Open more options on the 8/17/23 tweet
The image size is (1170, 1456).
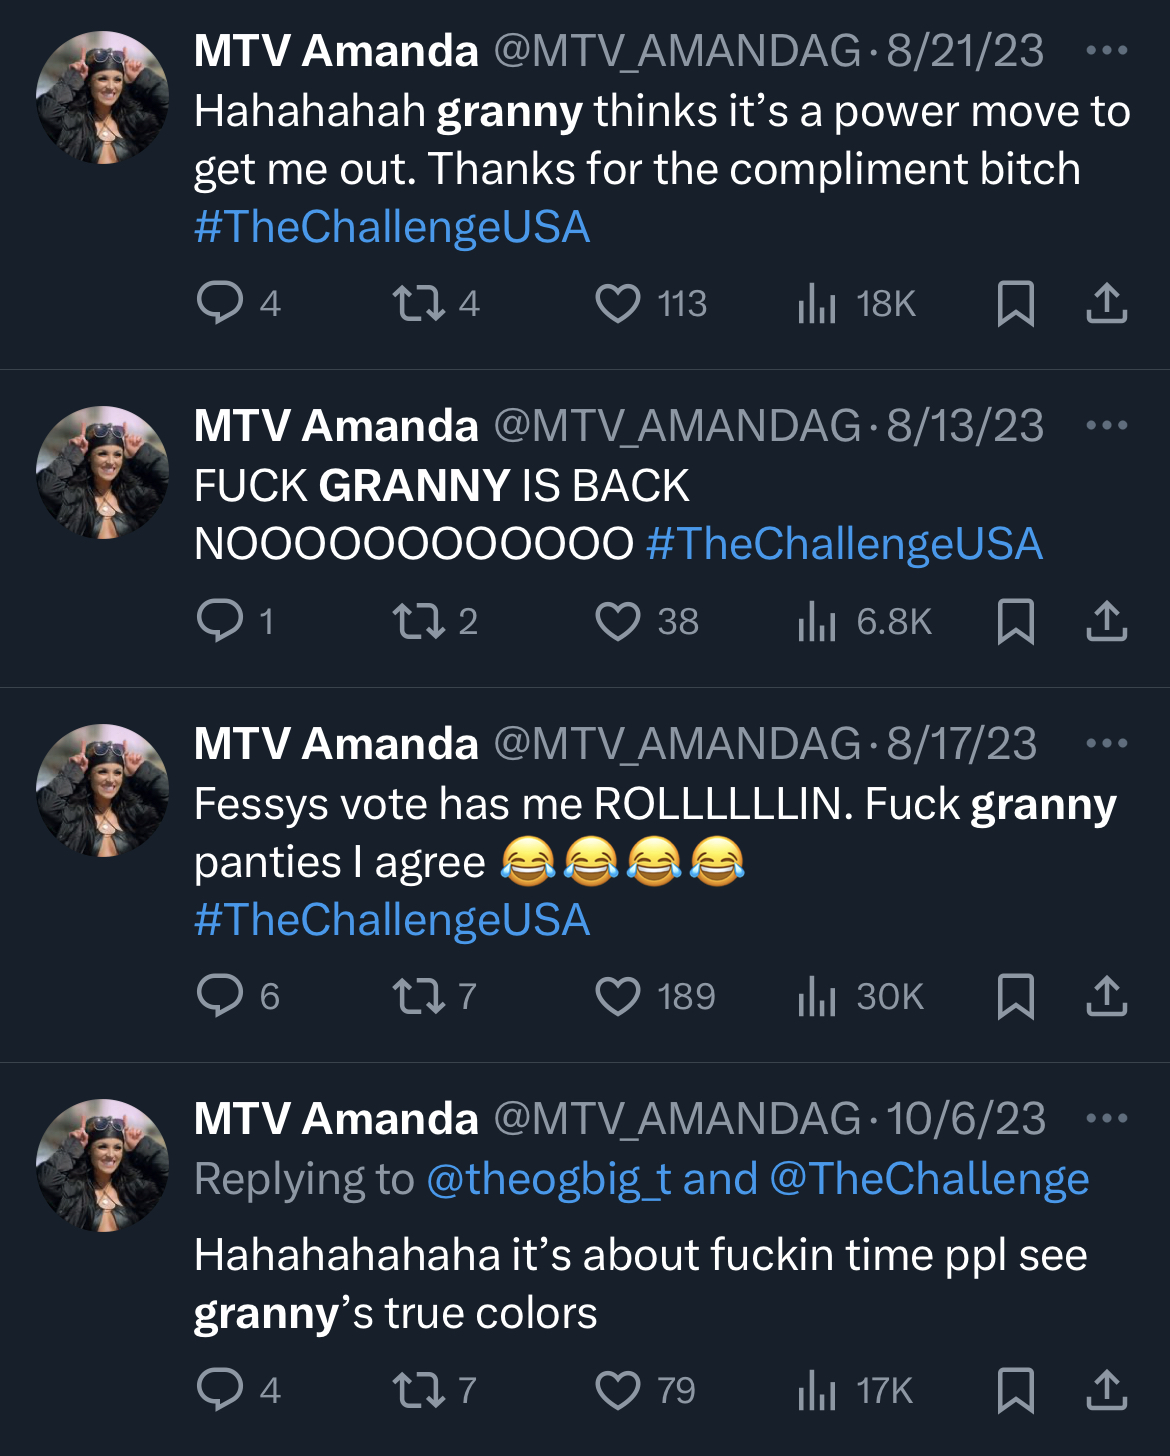coord(1107,743)
